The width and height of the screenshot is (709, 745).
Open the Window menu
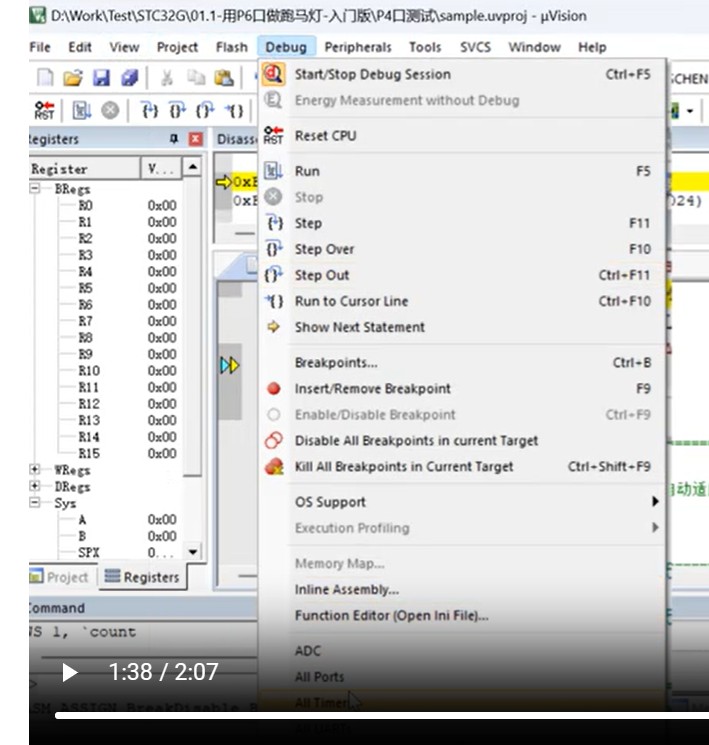click(x=535, y=47)
